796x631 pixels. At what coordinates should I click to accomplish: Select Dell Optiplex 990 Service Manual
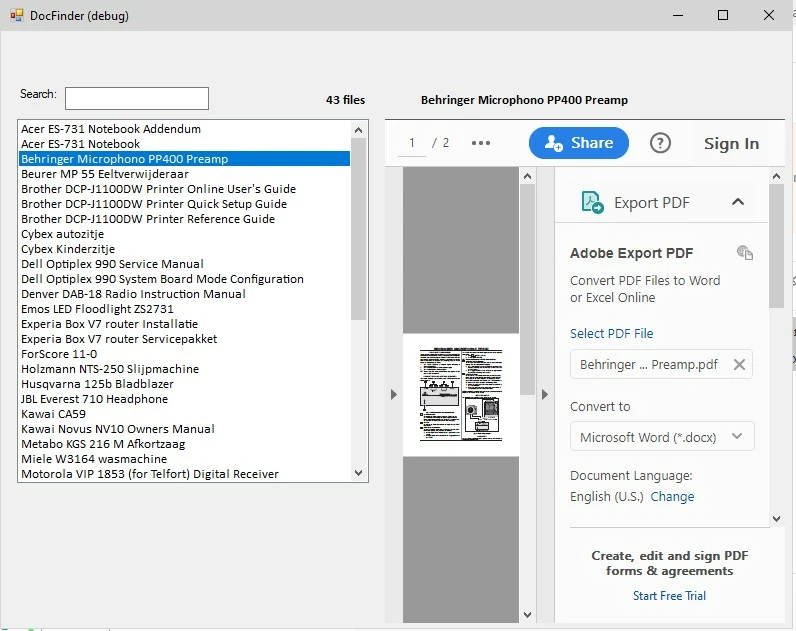pos(184,264)
